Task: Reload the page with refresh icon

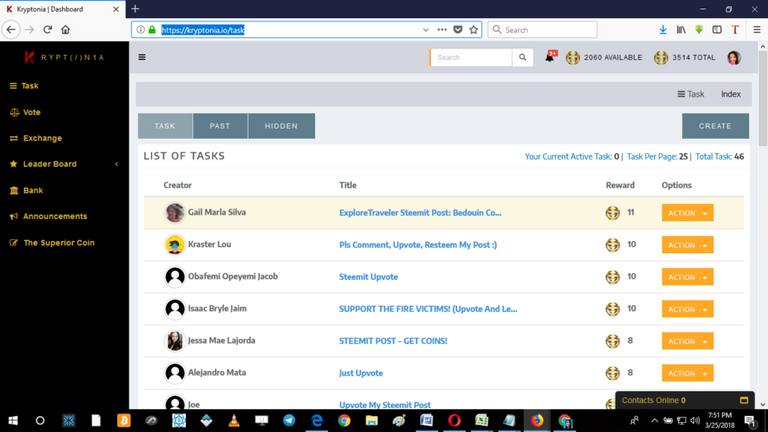Action: 48,30
